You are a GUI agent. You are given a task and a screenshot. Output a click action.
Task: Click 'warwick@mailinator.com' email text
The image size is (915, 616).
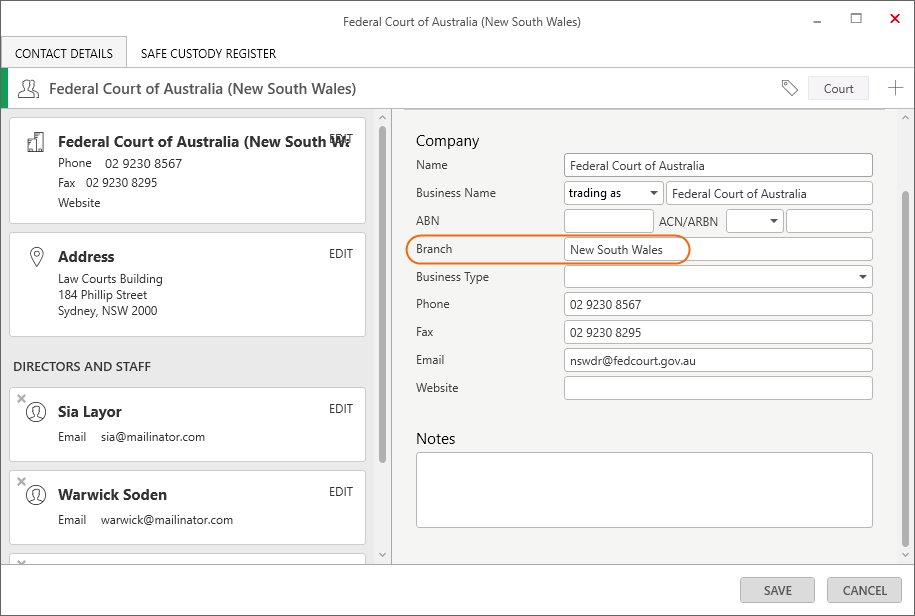coord(167,520)
